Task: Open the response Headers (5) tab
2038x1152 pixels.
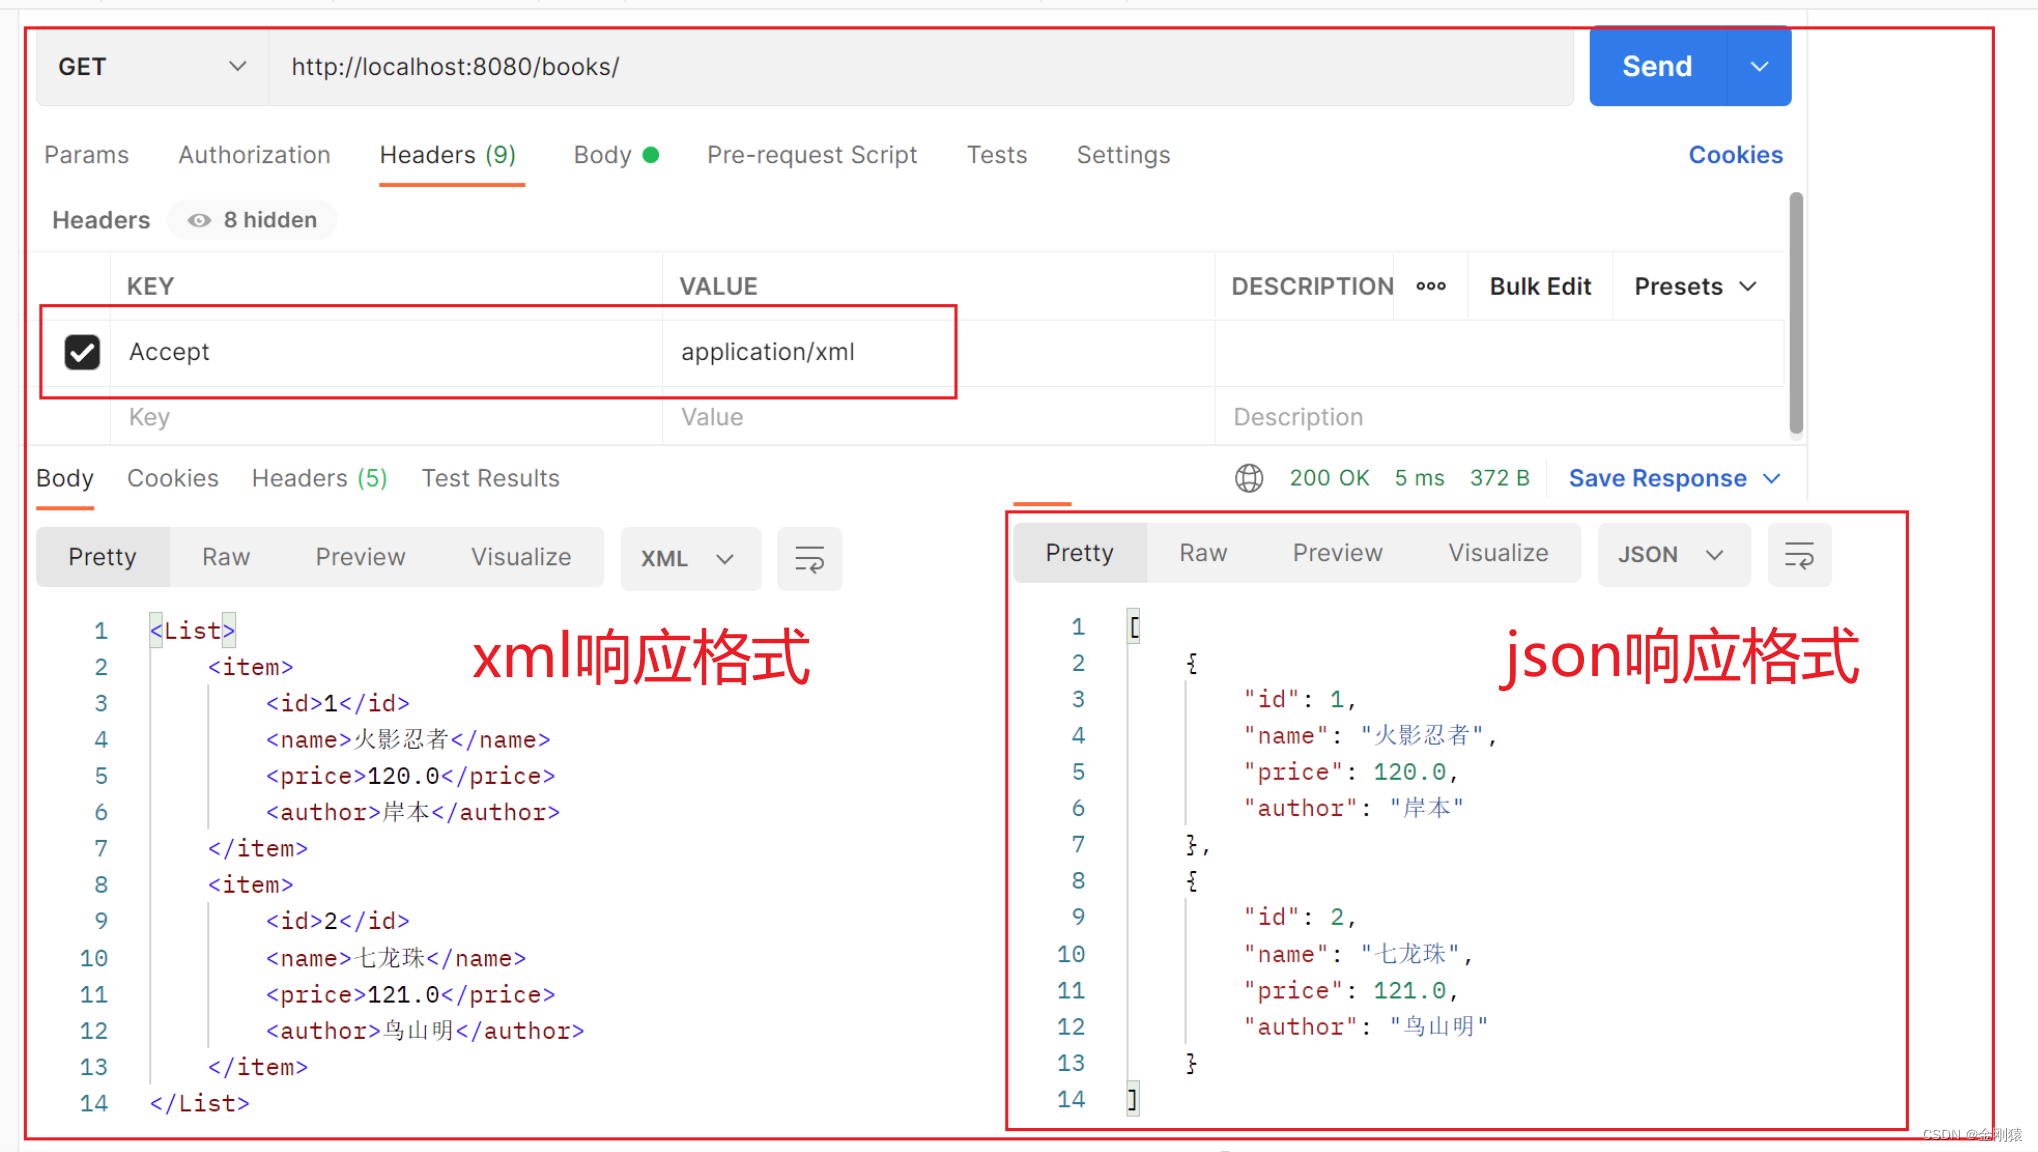Action: point(319,478)
